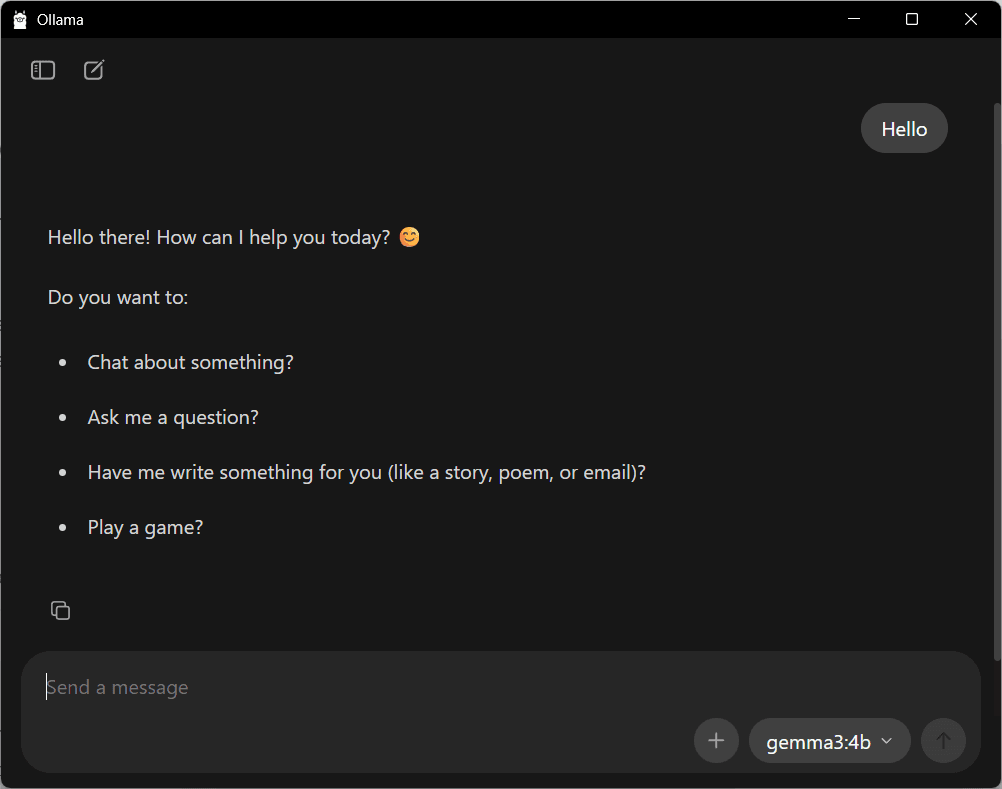Screen dimensions: 1002x789
Task: Click the "Have me write something for you" bullet
Action: coord(366,472)
